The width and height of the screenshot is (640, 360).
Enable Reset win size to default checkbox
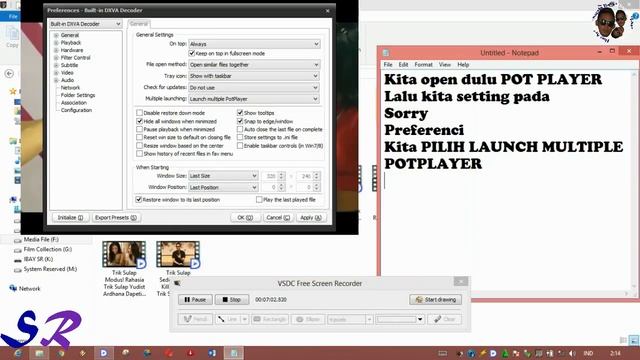tap(140, 138)
